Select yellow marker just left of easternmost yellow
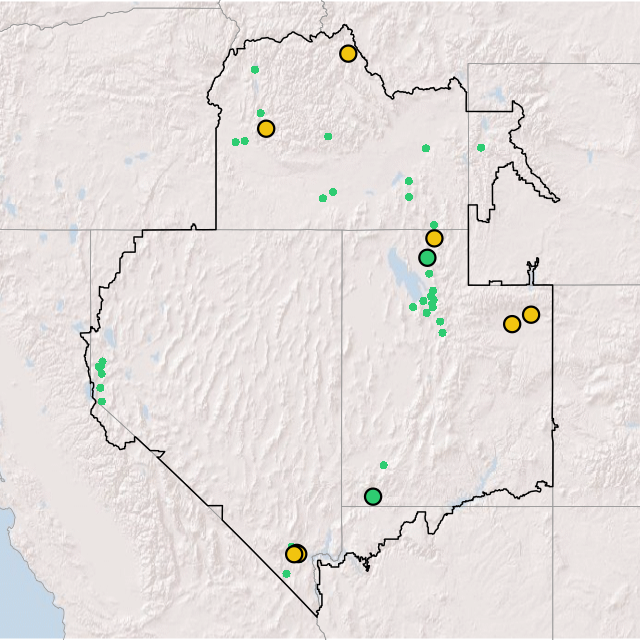The height and width of the screenshot is (640, 640). coord(512,324)
